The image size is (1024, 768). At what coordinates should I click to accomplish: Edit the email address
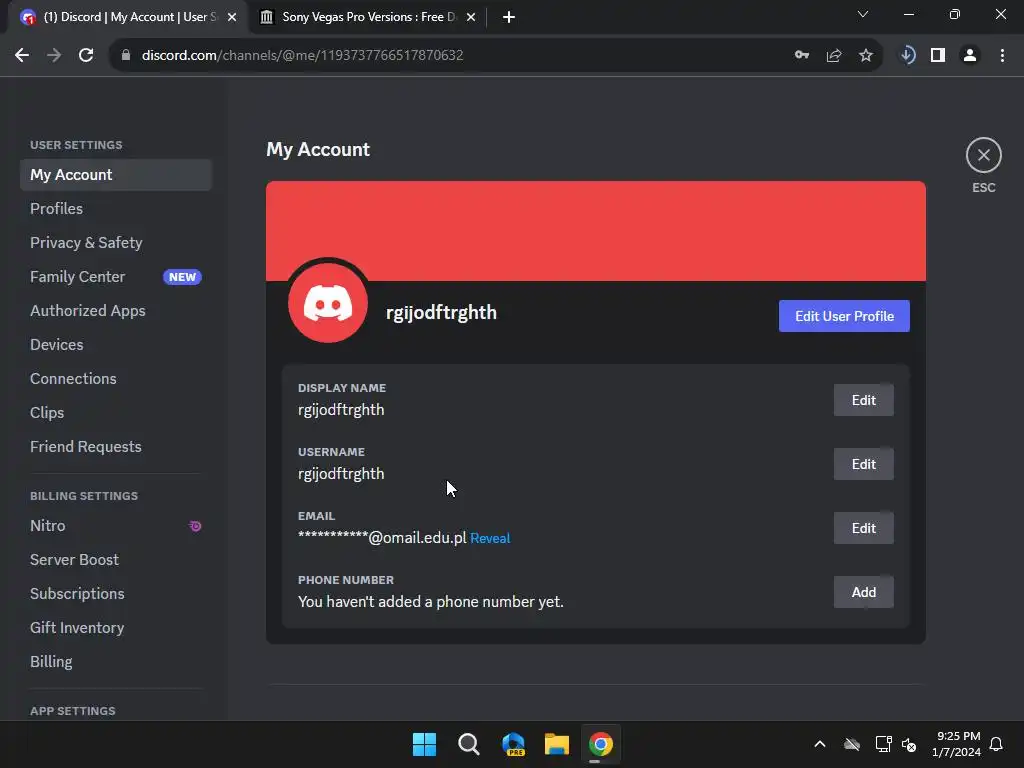coord(863,528)
